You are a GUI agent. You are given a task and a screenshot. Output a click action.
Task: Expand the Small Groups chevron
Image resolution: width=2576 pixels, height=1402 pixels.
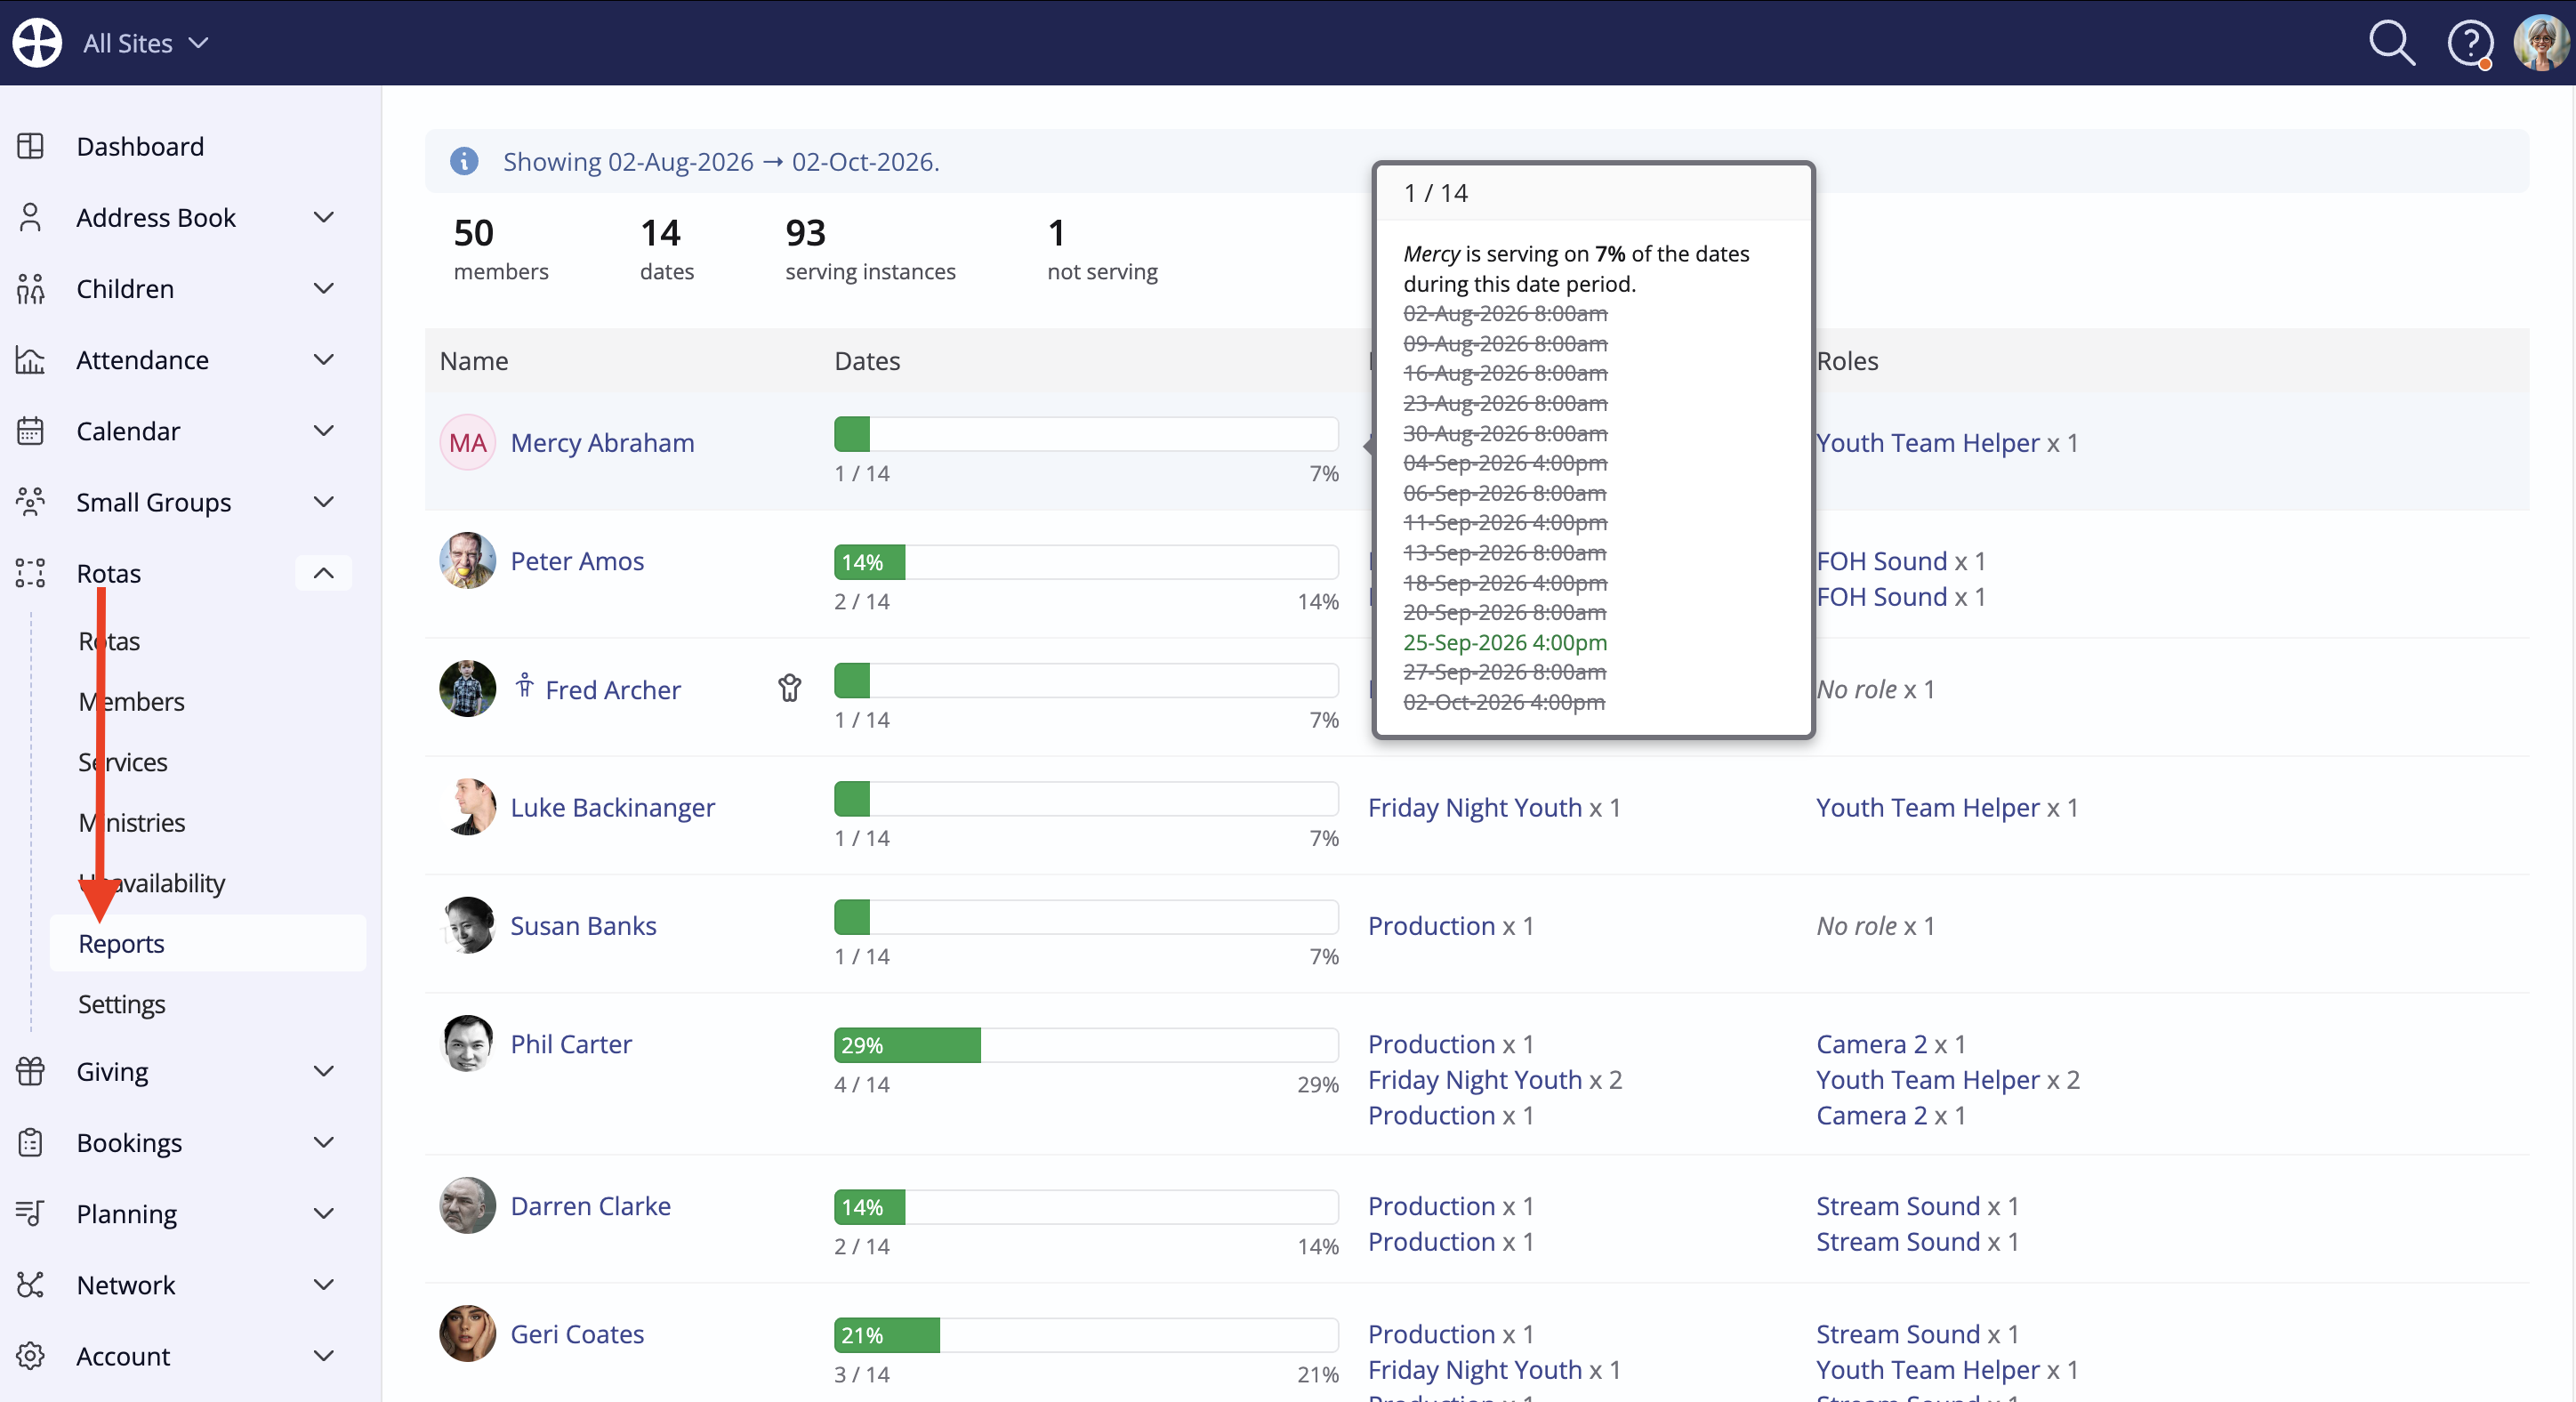[x=323, y=502]
